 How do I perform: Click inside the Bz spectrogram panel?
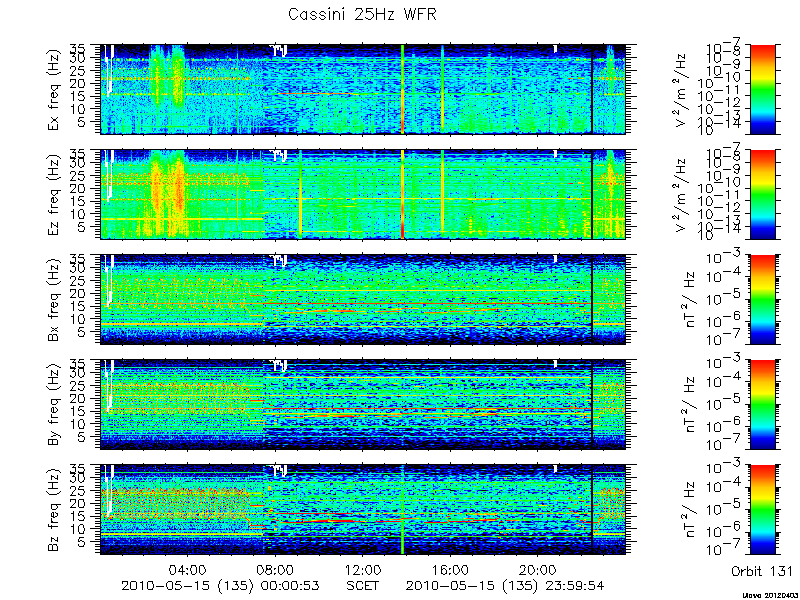pos(363,510)
